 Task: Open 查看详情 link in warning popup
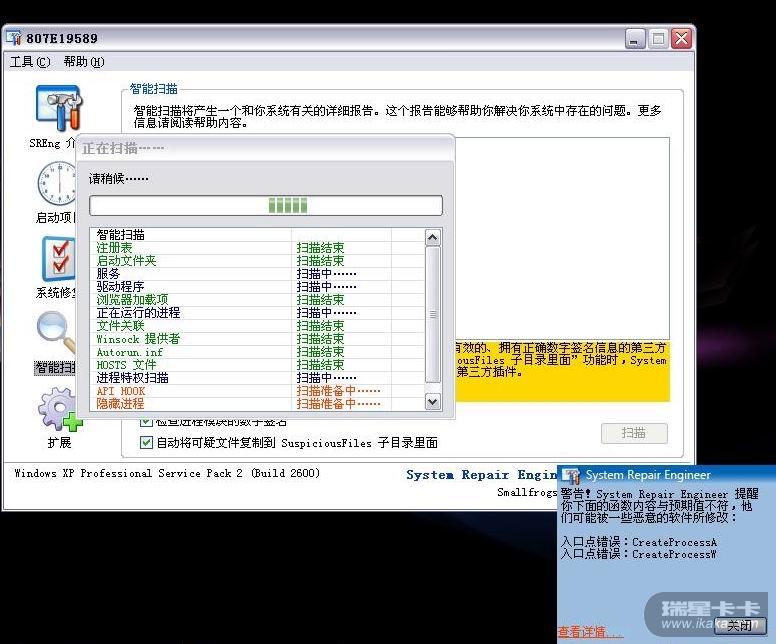pyautogui.click(x=589, y=632)
